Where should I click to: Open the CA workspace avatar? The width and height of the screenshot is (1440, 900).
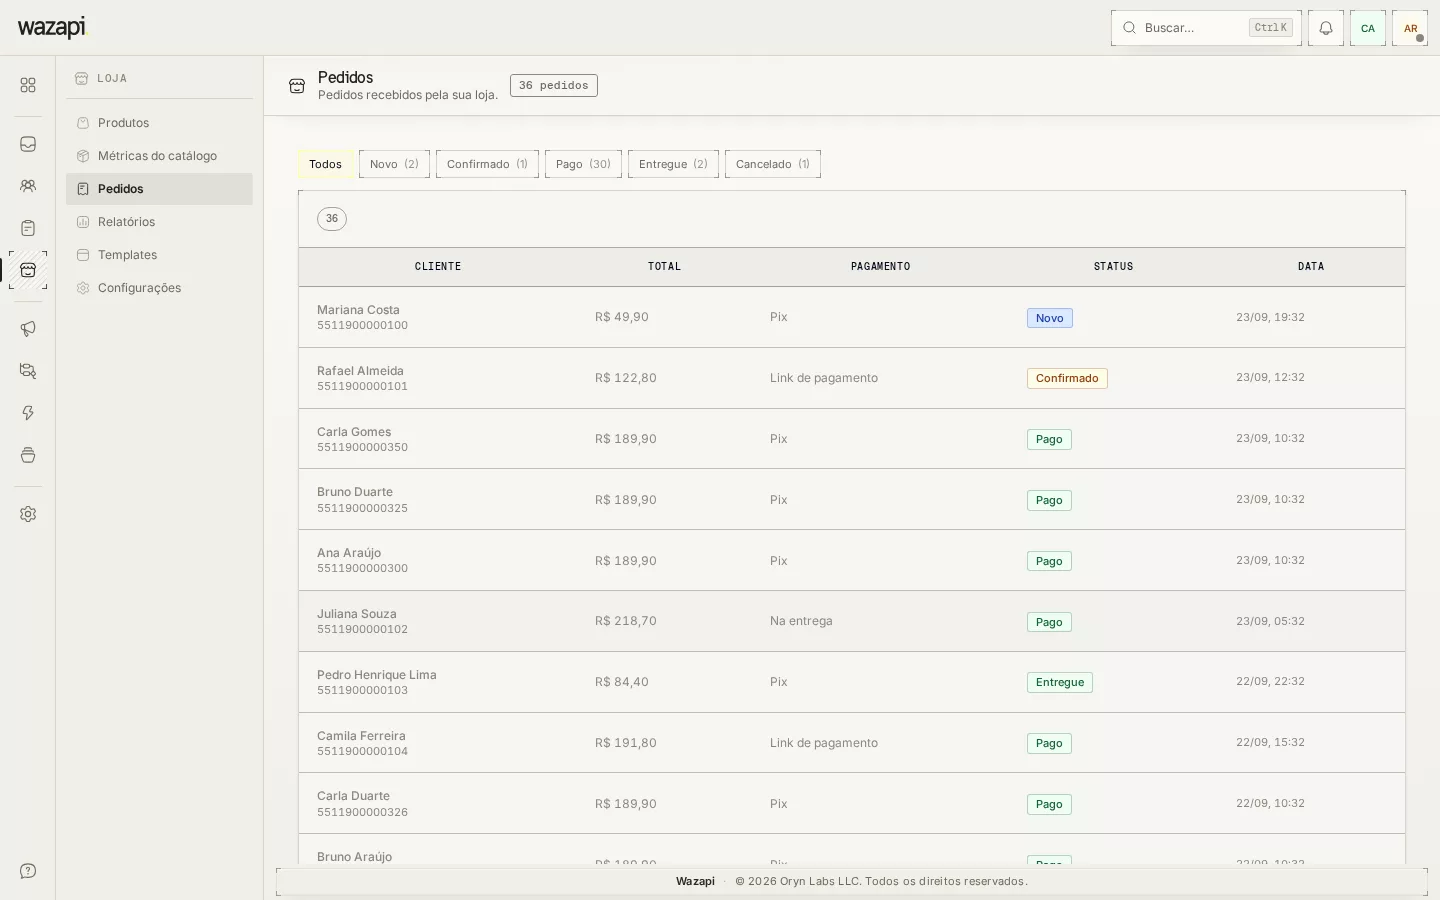(x=1368, y=28)
